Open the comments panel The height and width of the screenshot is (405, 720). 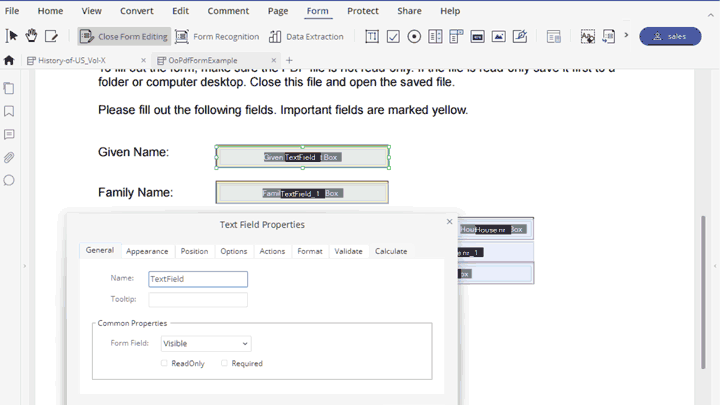(x=9, y=134)
